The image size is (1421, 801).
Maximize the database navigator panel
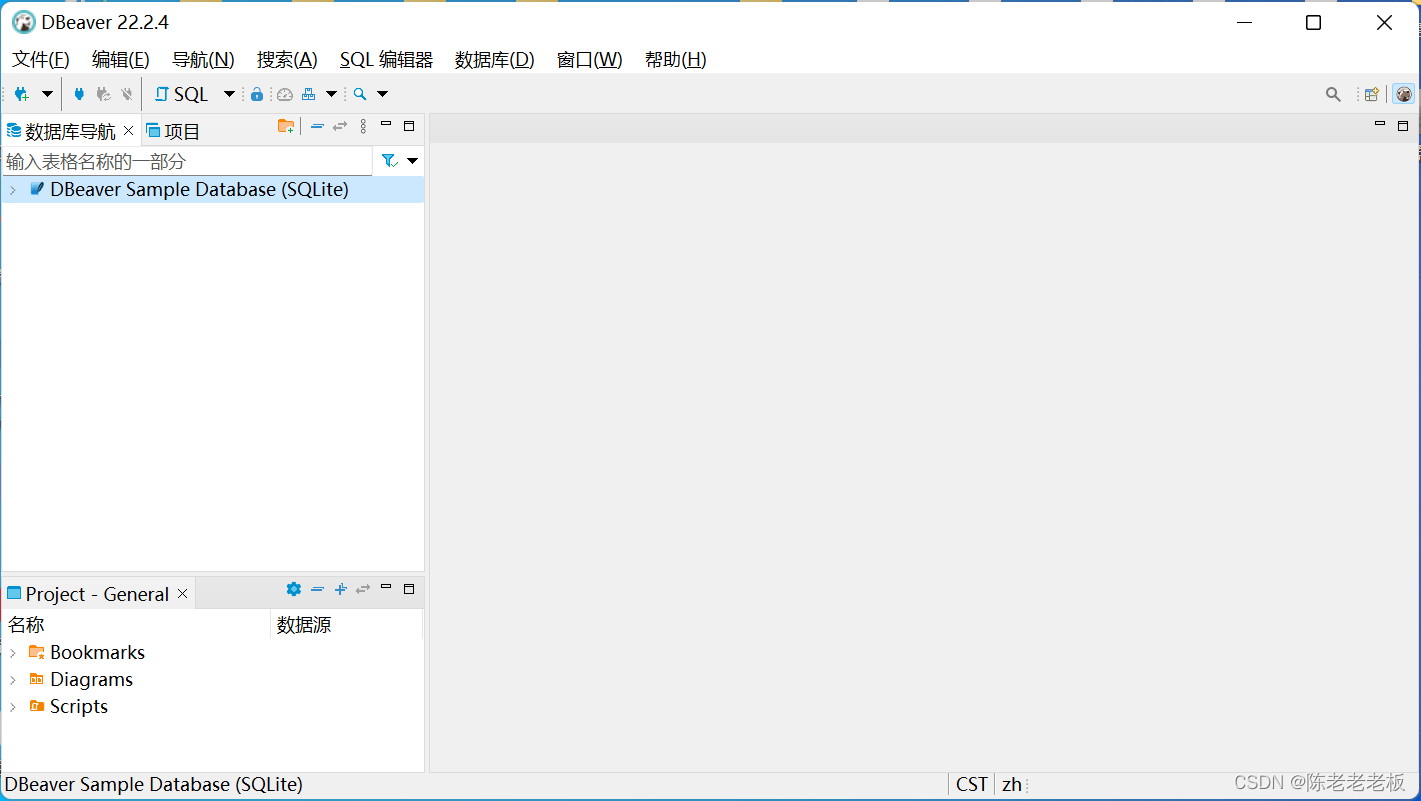(409, 126)
